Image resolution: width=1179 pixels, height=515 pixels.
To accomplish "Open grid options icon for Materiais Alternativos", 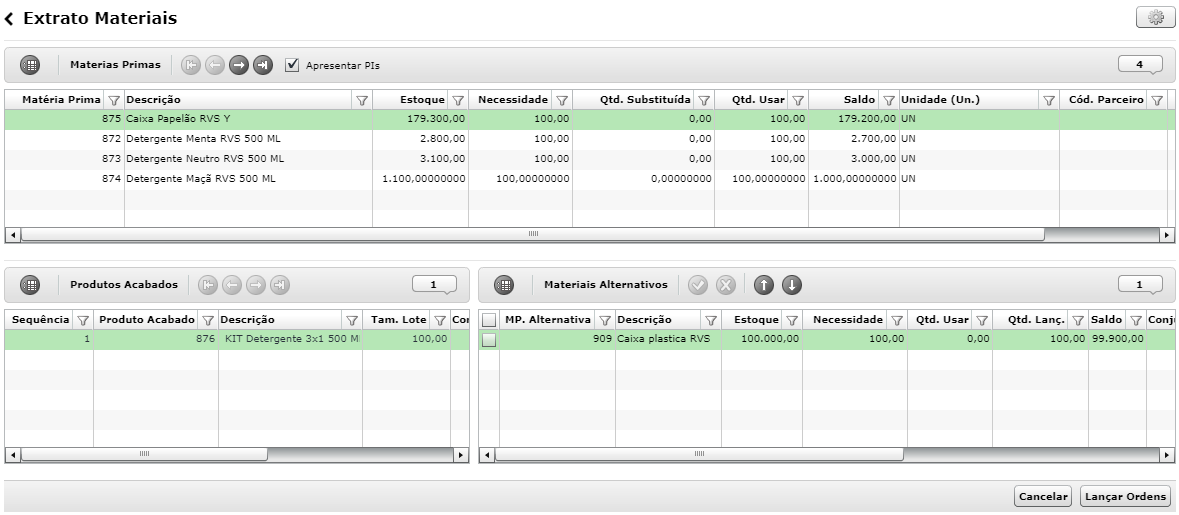I will point(505,285).
